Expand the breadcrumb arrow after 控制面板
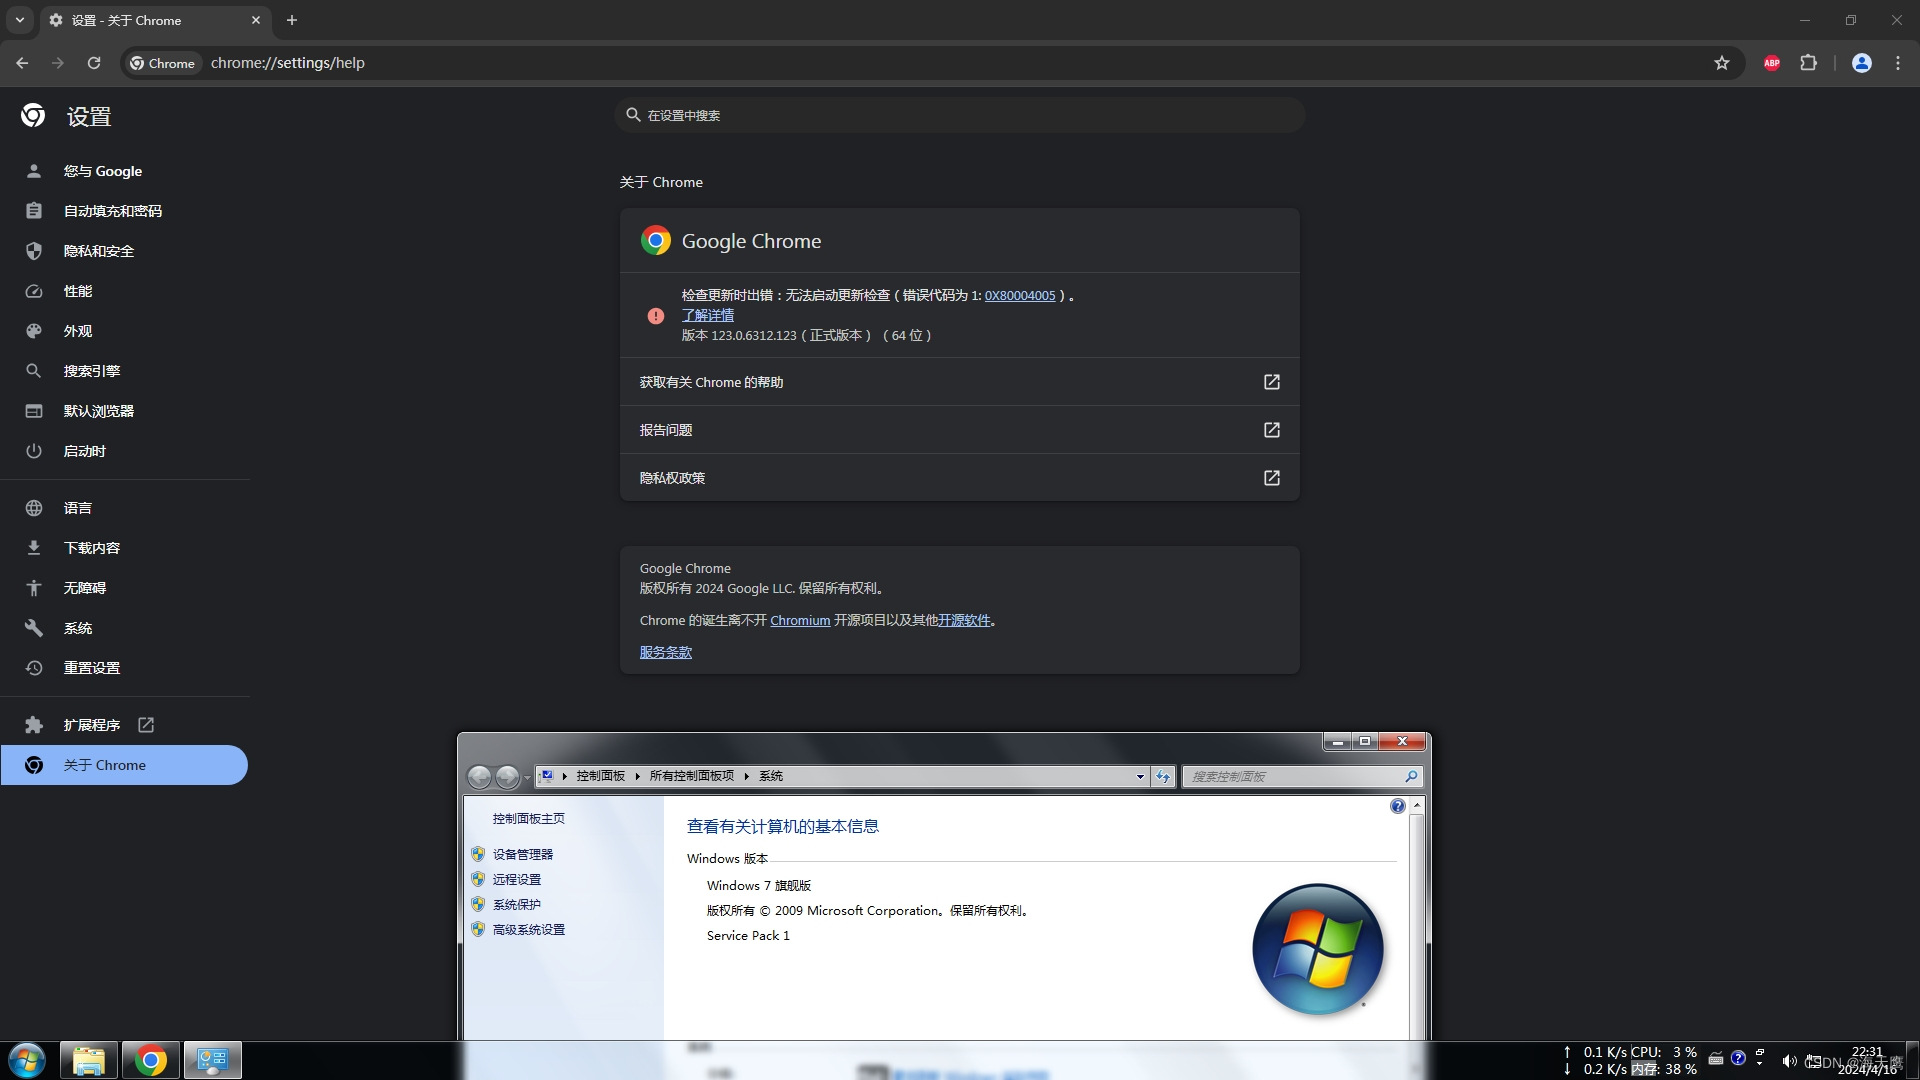 pyautogui.click(x=637, y=776)
